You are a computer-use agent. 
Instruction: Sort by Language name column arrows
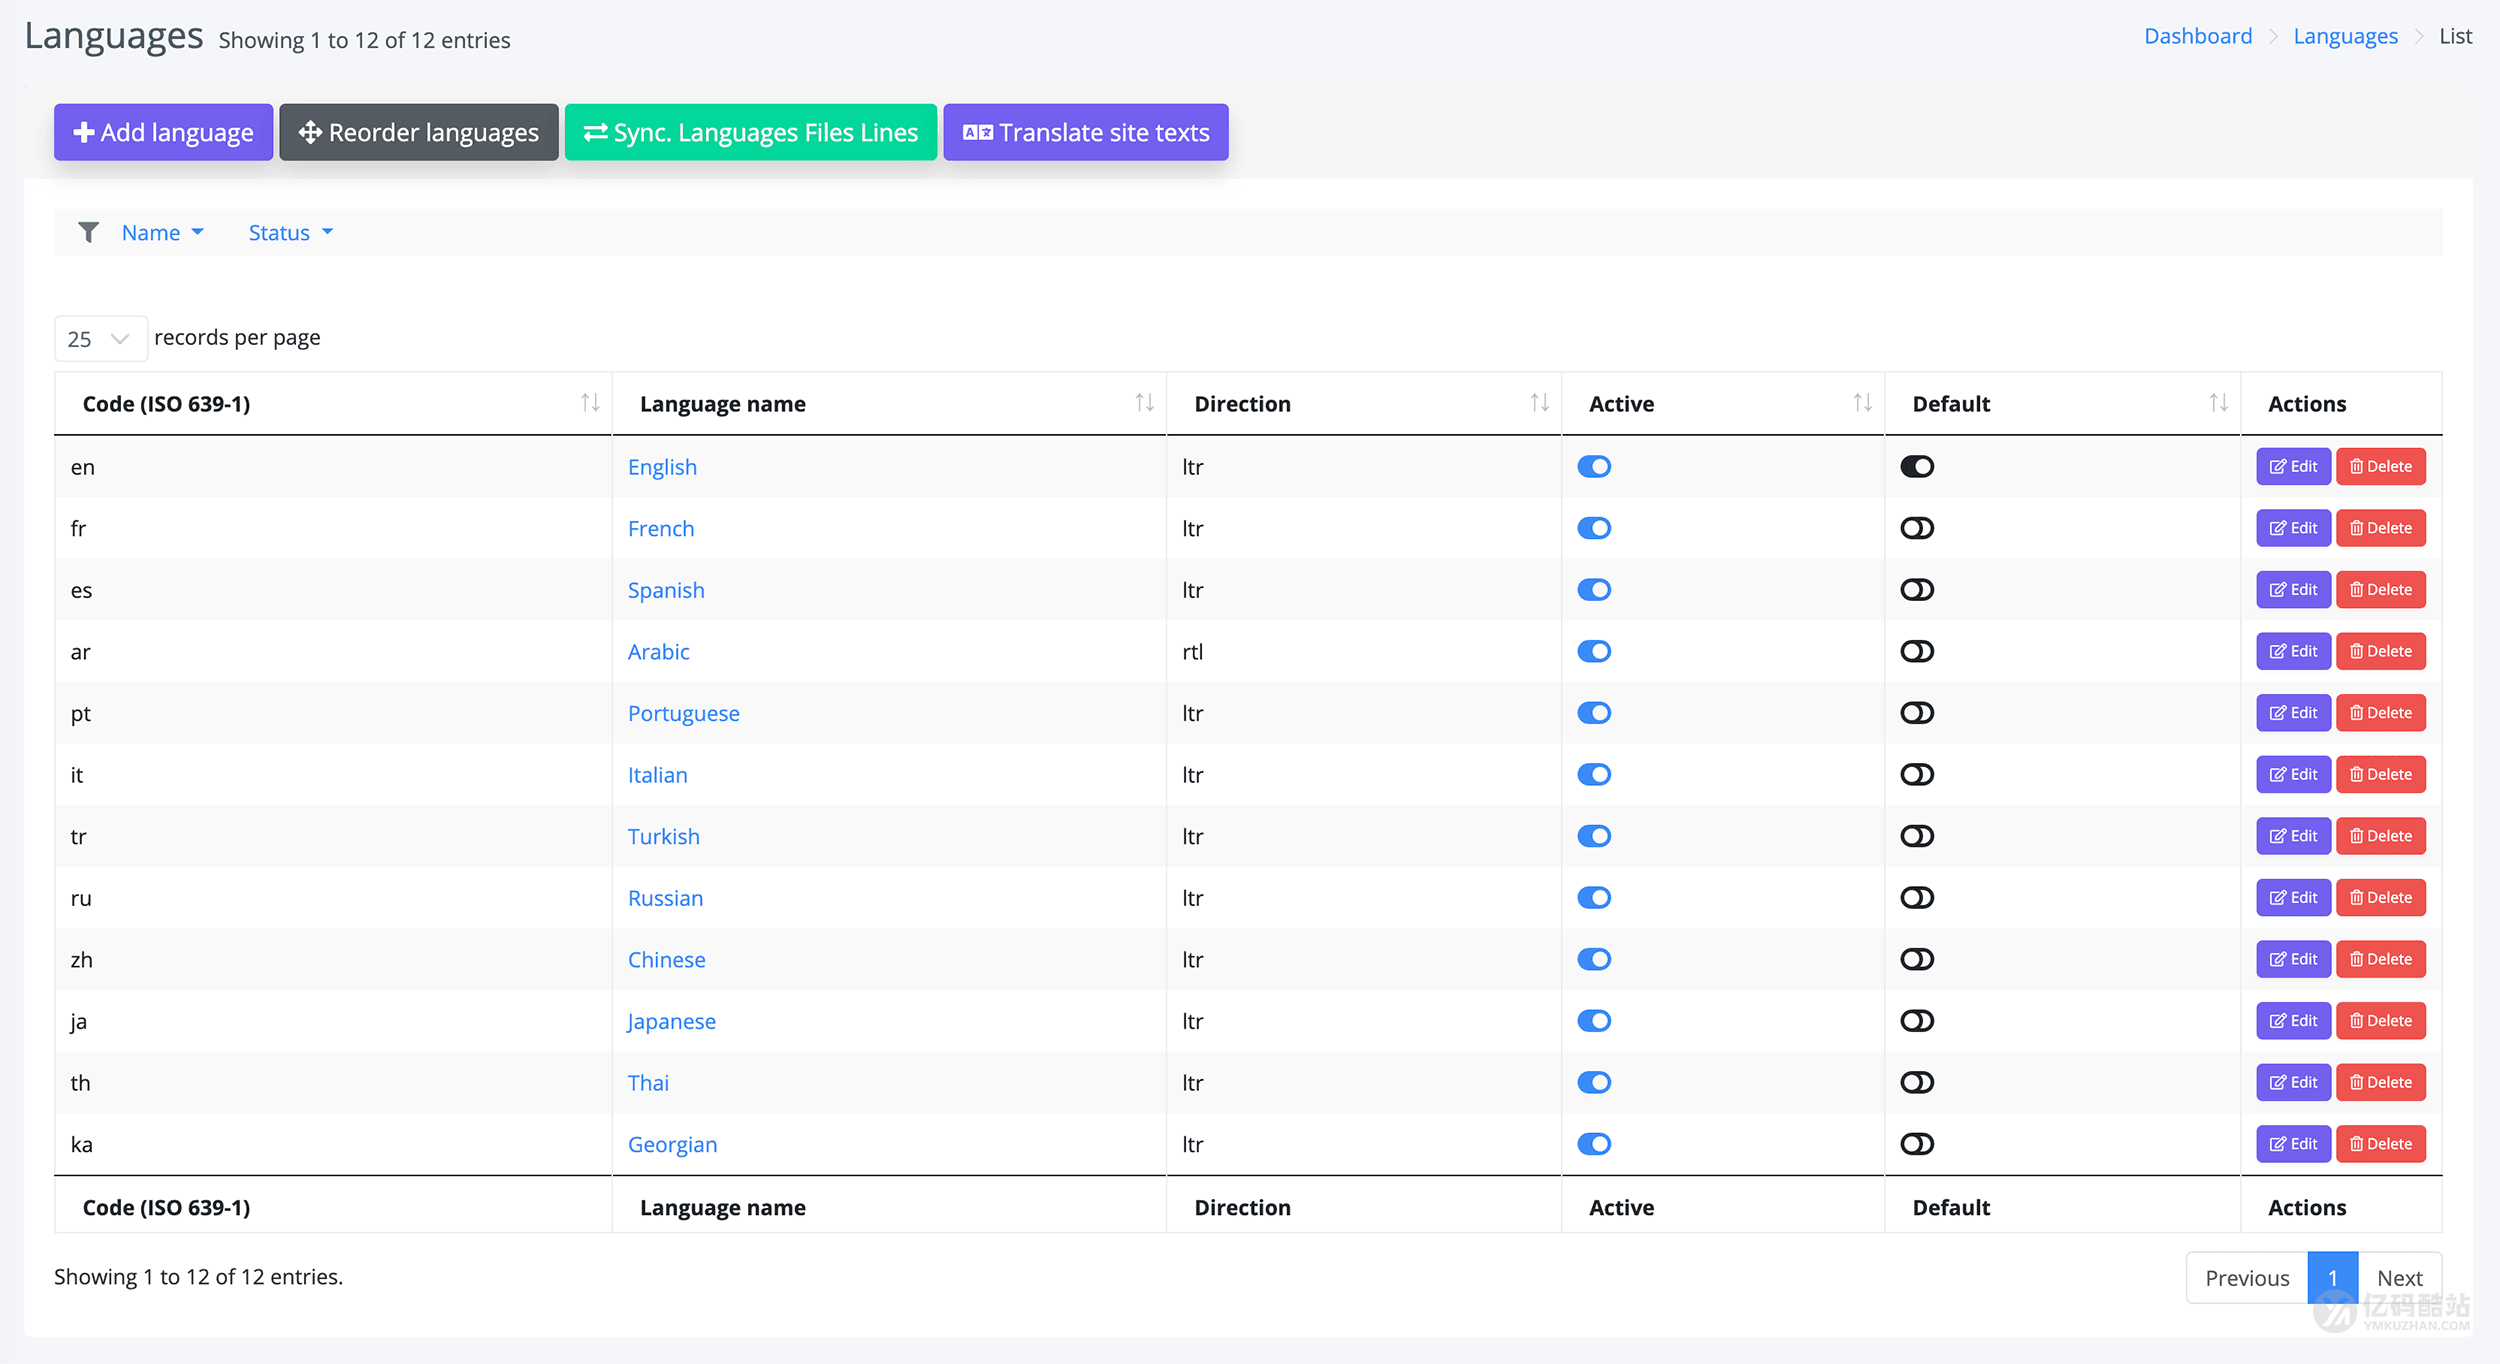click(1144, 403)
